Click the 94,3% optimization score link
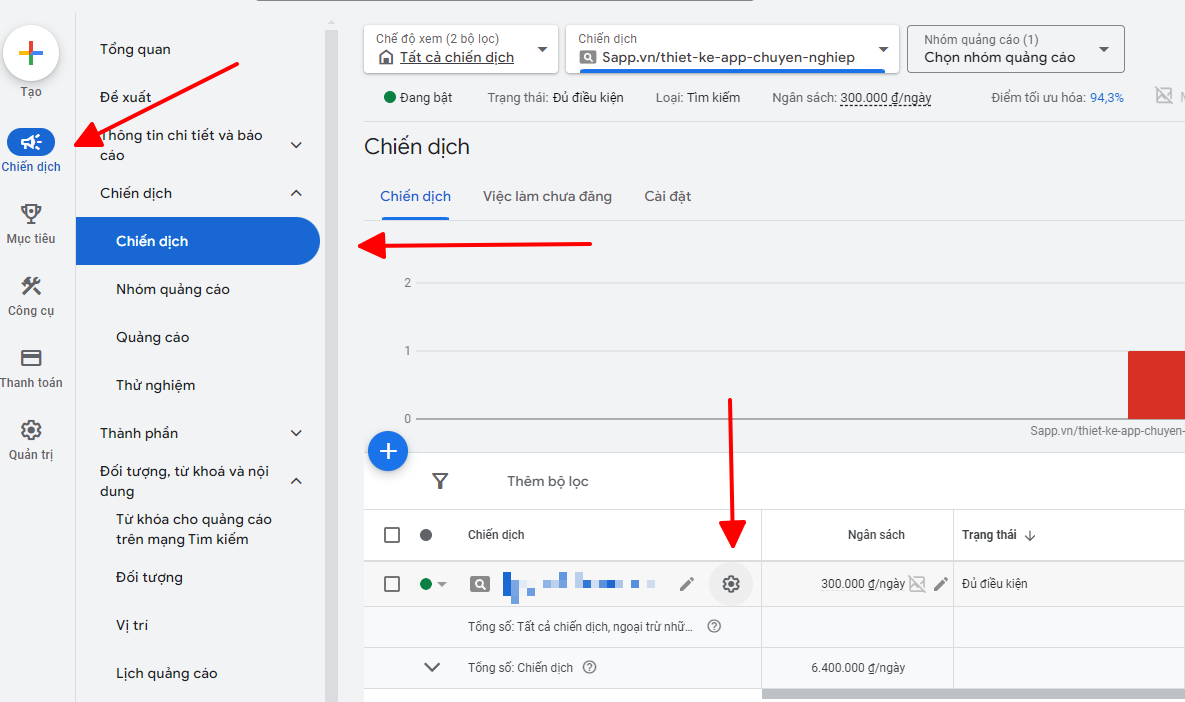This screenshot has width=1185, height=702. coord(1106,97)
